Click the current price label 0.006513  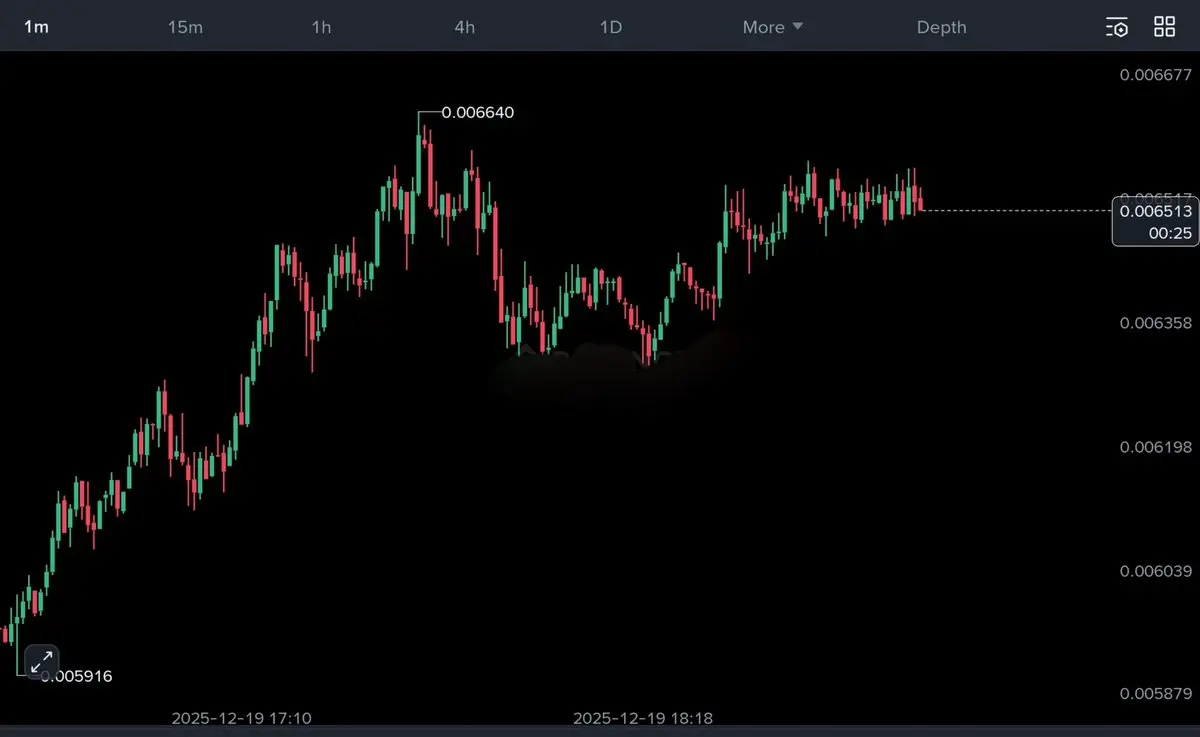click(1156, 211)
